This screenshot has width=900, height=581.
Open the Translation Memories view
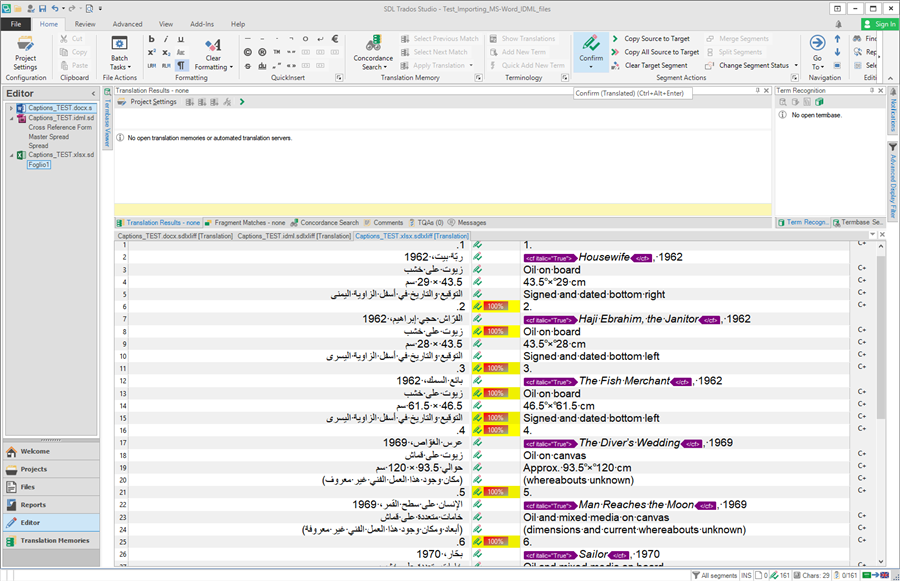[x=51, y=540]
